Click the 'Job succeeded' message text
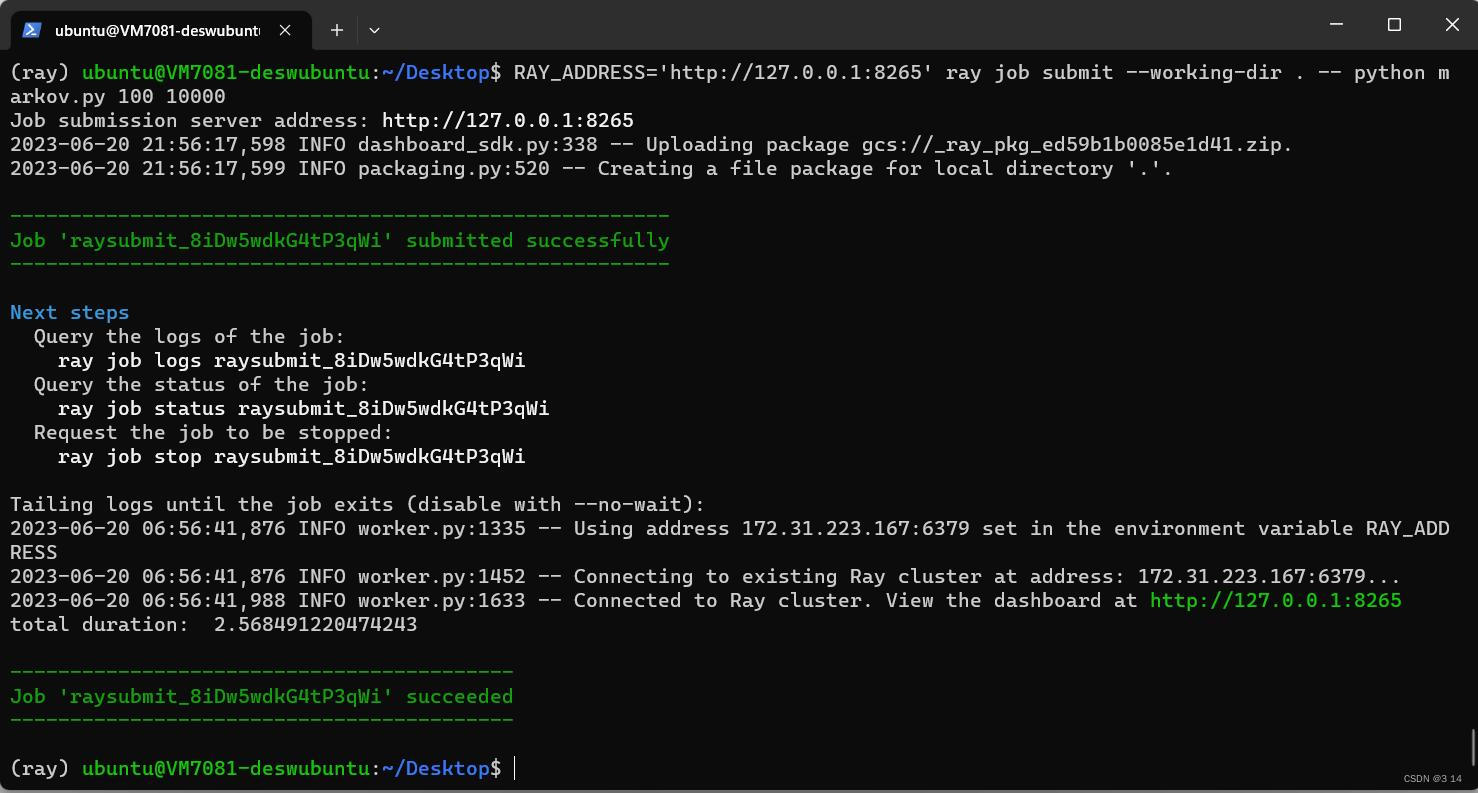Viewport: 1478px width, 793px height. [262, 696]
